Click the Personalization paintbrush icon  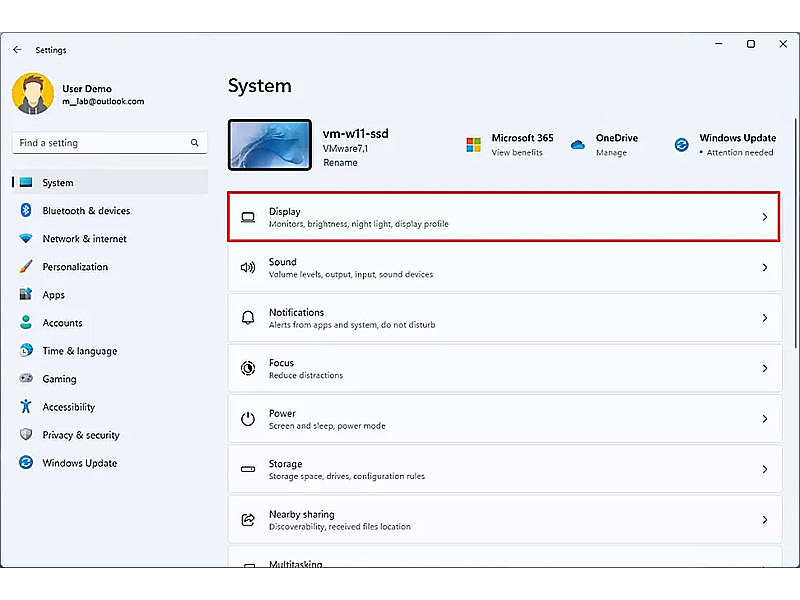pos(26,266)
